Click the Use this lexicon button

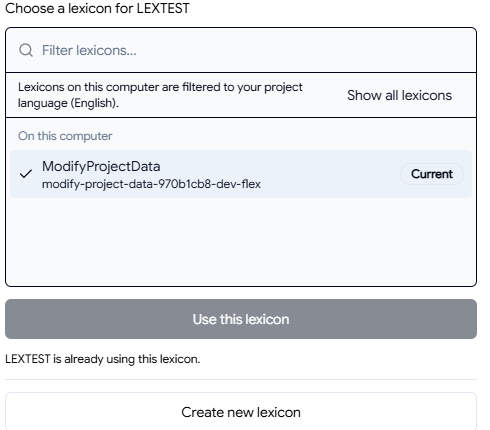click(x=241, y=319)
